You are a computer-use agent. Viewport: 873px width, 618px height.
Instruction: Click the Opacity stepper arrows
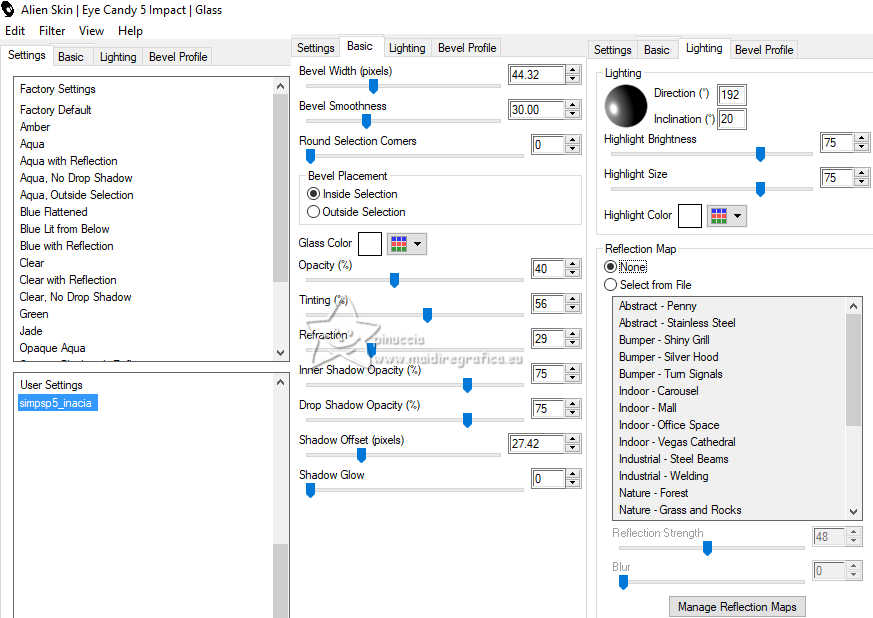(573, 268)
